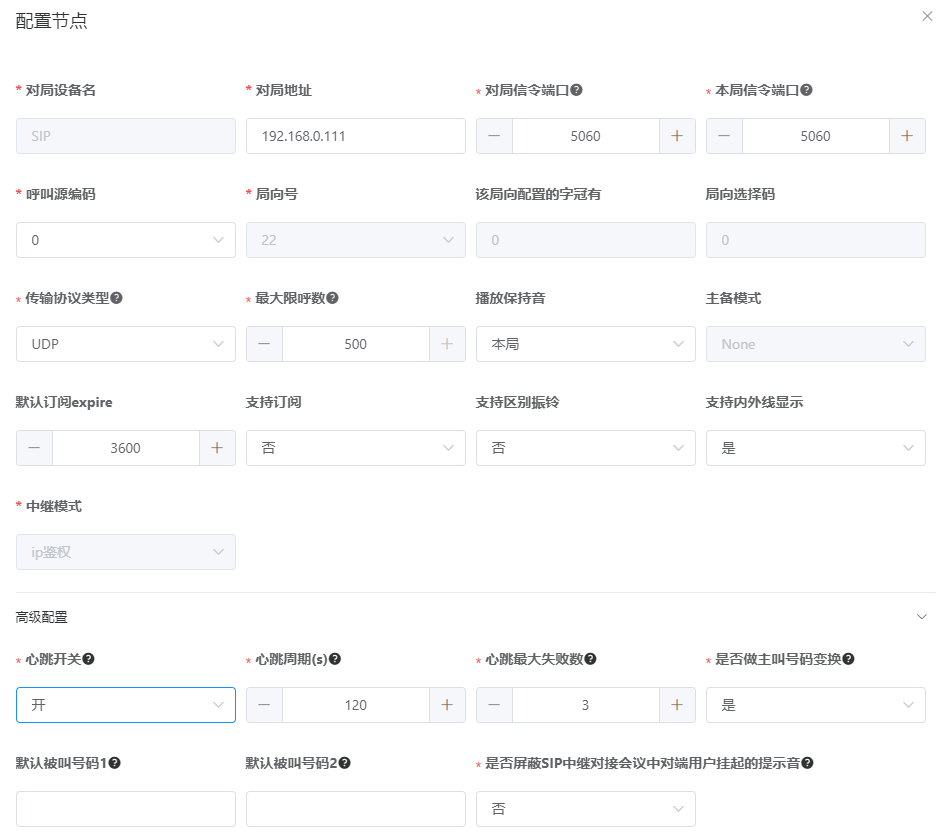942x840 pixels.
Task: Click the 配置节点 dialog title
Action: (x=52, y=21)
